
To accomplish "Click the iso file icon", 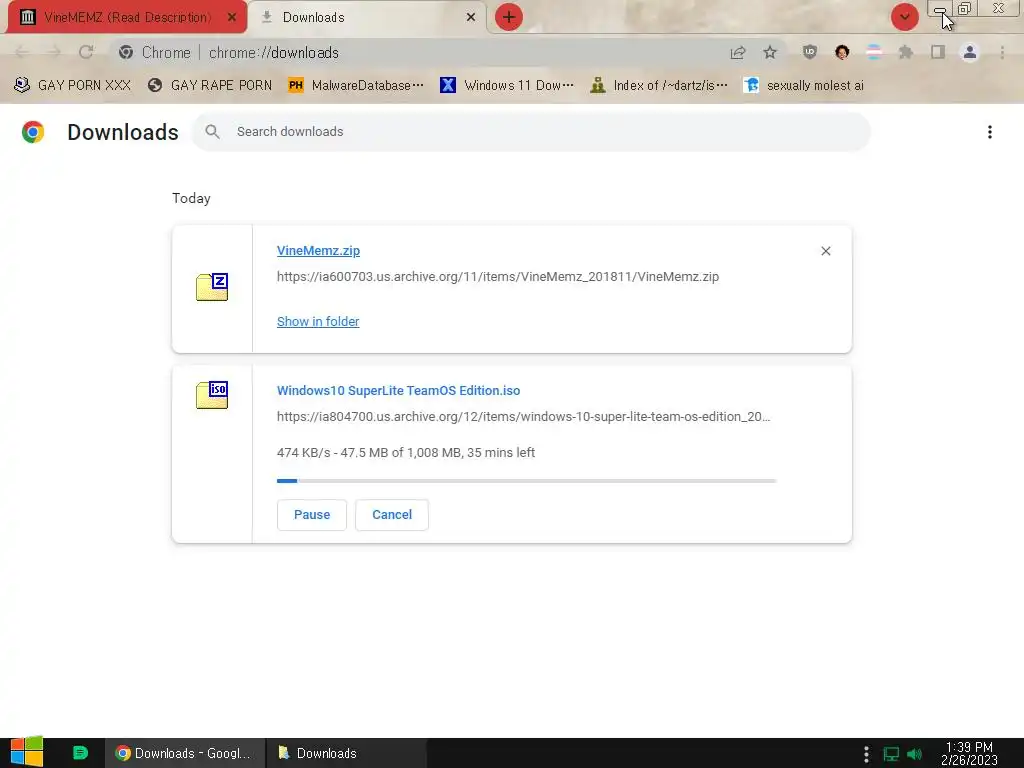I will tap(212, 395).
